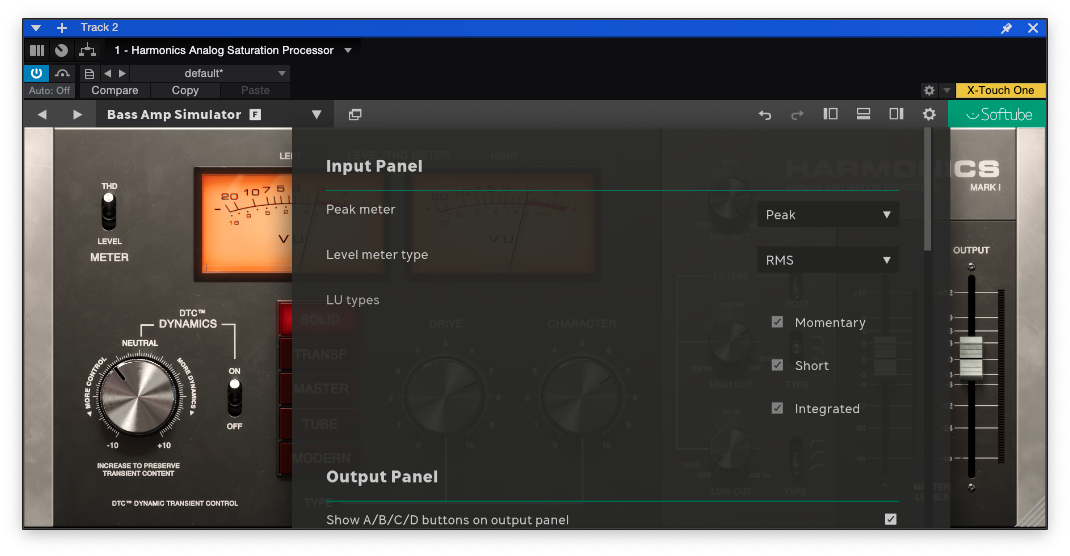1070x556 pixels.
Task: Toggle the bottom panel layout icon
Action: [863, 114]
